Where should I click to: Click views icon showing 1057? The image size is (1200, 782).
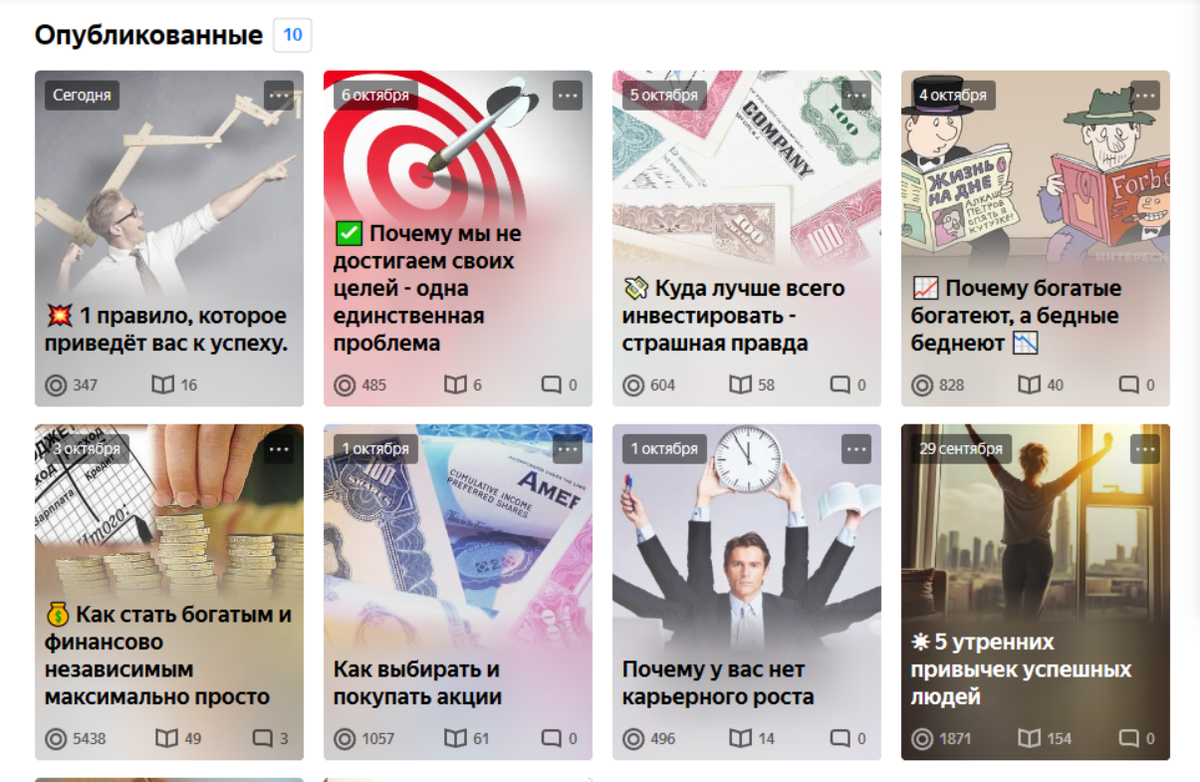click(x=345, y=739)
